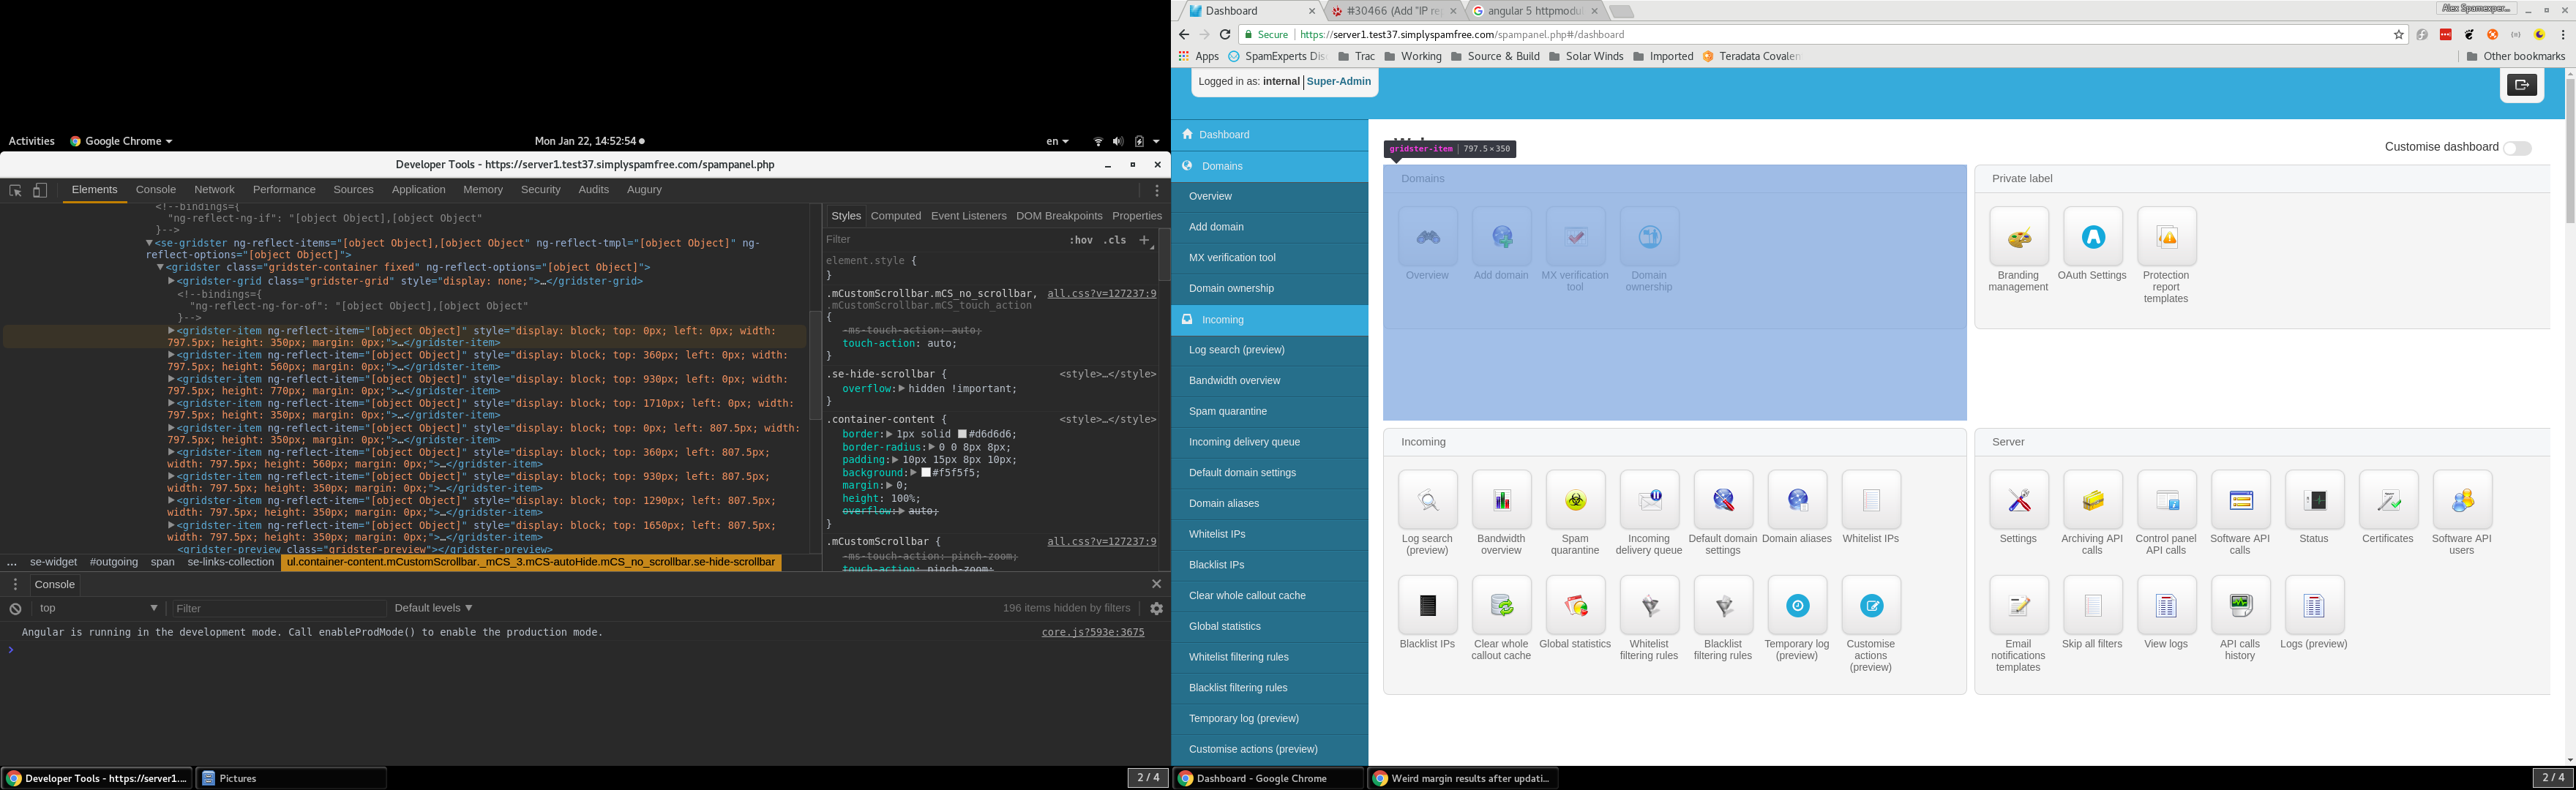Click the Super-Admin link
The width and height of the screenshot is (2576, 790).
tap(1338, 82)
